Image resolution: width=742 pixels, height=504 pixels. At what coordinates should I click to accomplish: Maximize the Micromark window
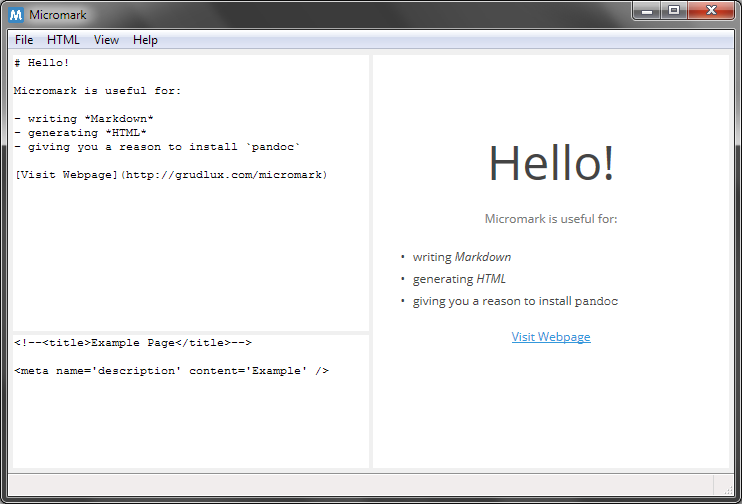[674, 10]
